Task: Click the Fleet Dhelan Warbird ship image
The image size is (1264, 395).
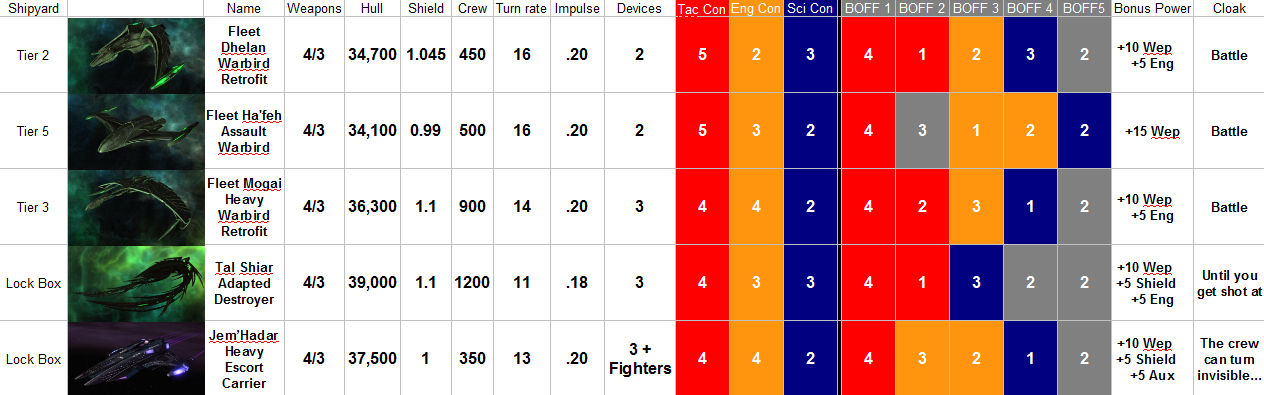Action: coord(135,55)
